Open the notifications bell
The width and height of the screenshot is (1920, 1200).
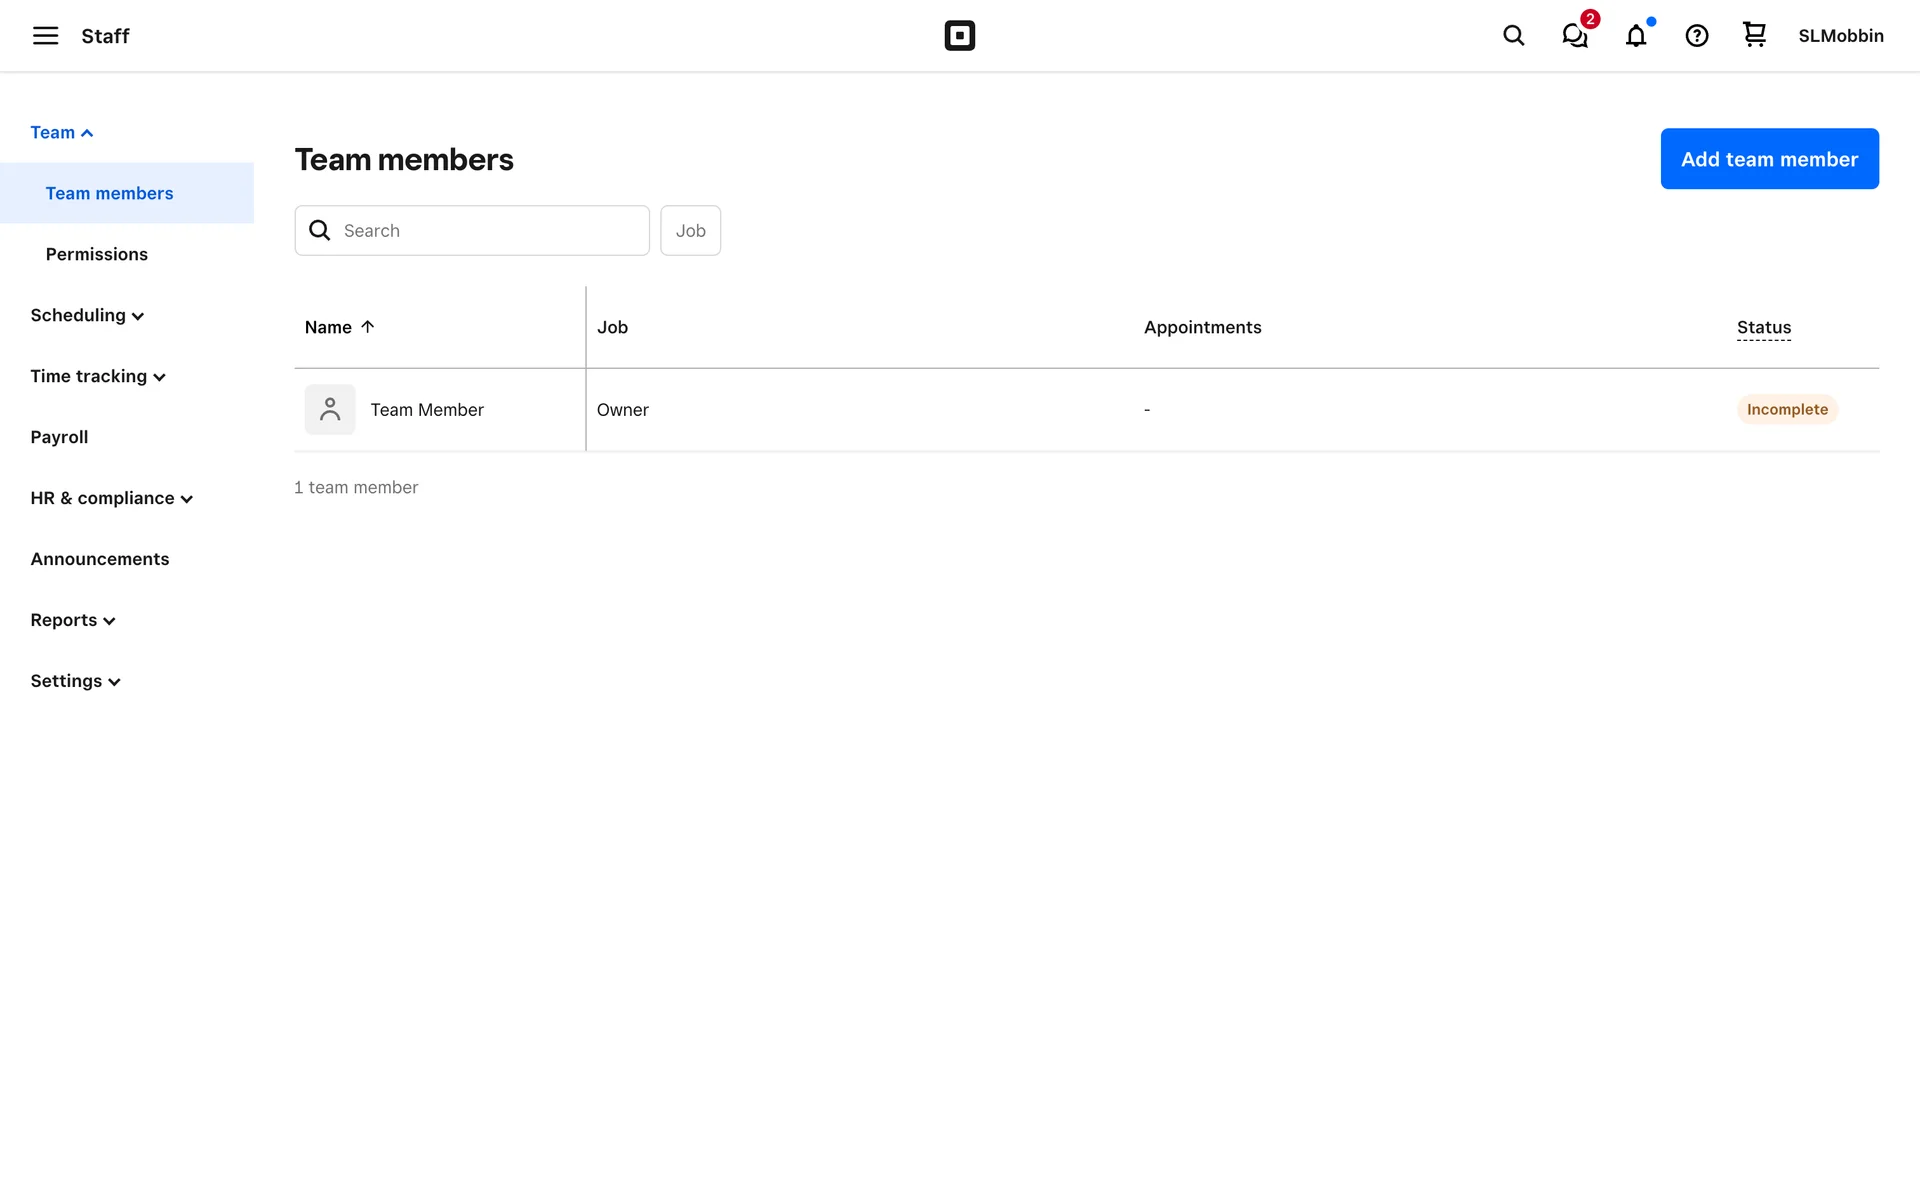1636,36
